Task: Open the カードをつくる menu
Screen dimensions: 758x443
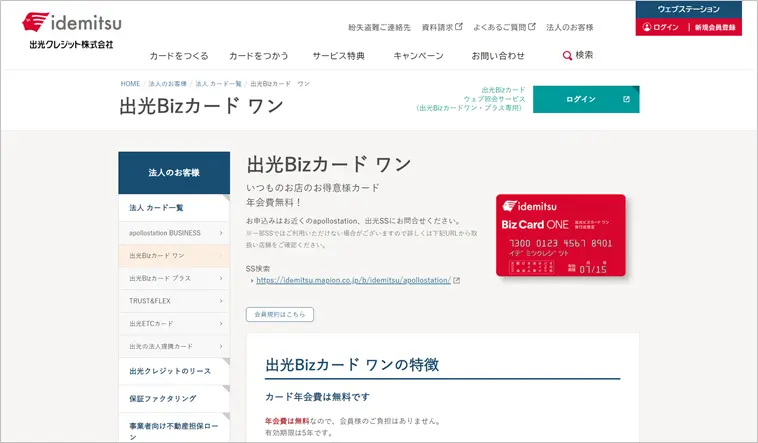Action: coord(179,56)
